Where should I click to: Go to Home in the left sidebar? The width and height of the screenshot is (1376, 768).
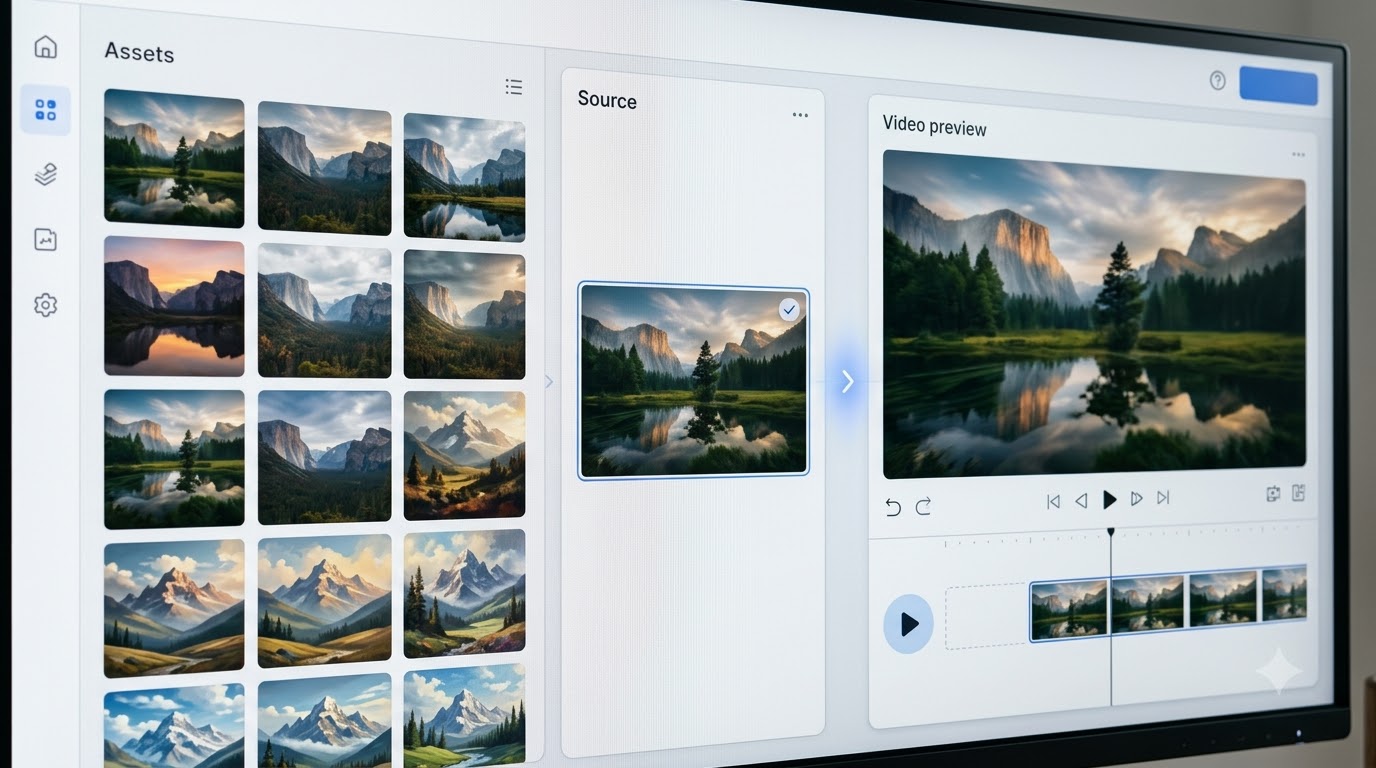pyautogui.click(x=45, y=47)
